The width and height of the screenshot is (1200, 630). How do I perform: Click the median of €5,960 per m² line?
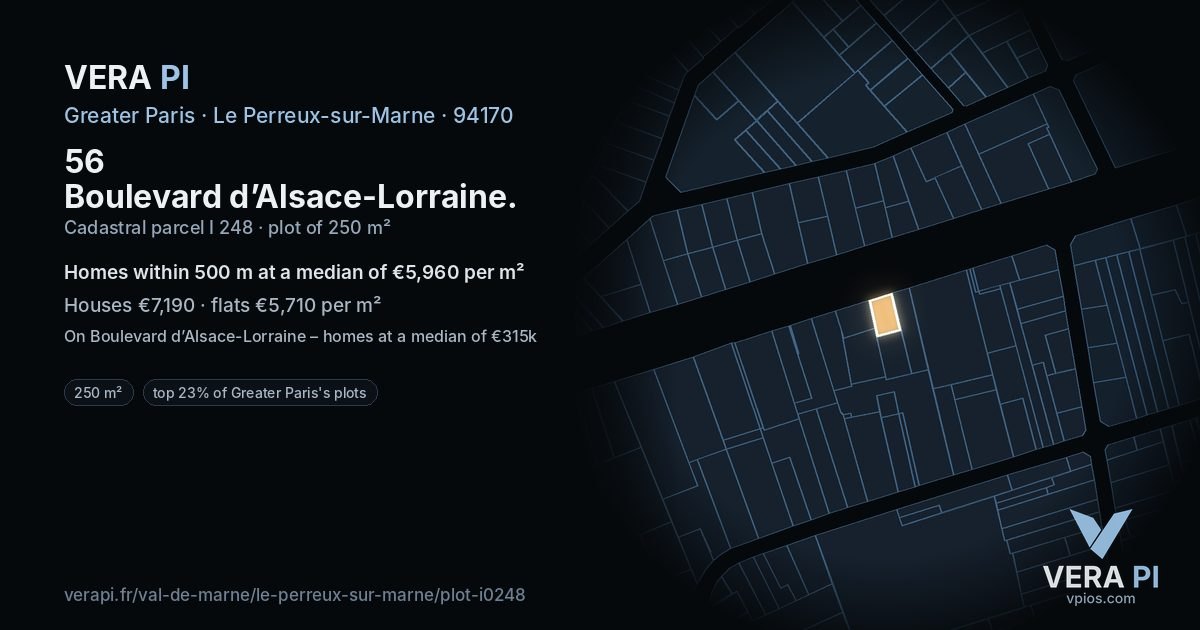coord(295,273)
